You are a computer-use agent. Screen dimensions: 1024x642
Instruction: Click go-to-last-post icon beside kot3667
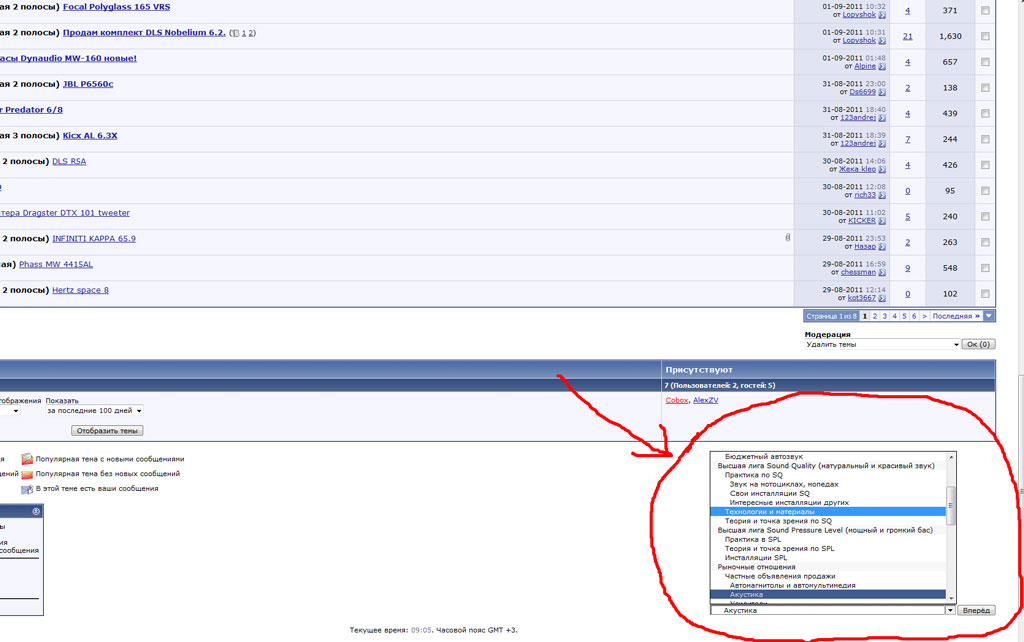coord(882,298)
